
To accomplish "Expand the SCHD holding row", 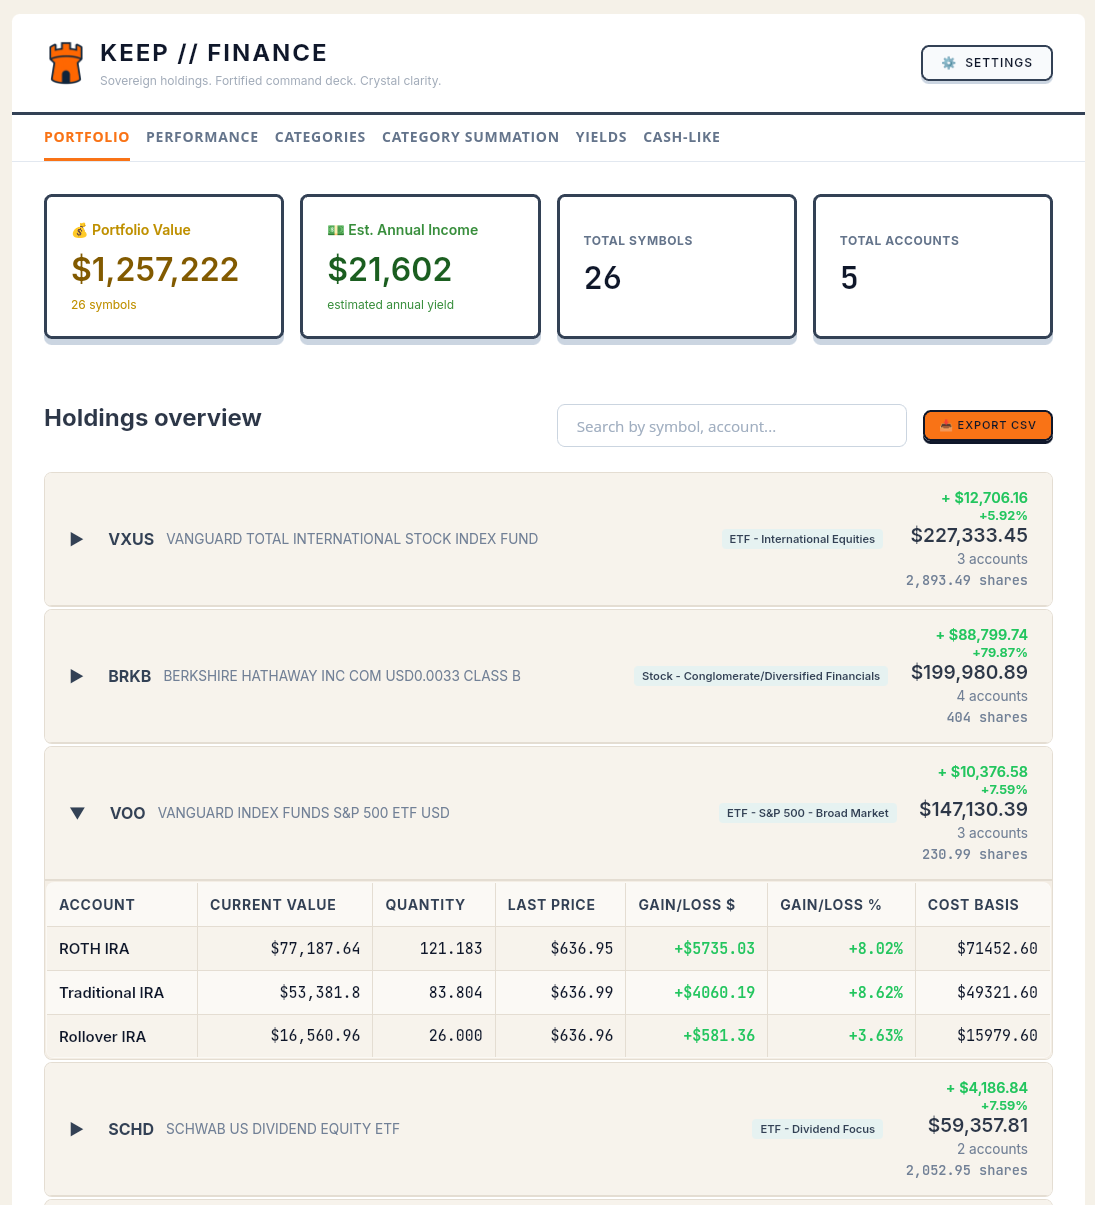I will tap(76, 1129).
